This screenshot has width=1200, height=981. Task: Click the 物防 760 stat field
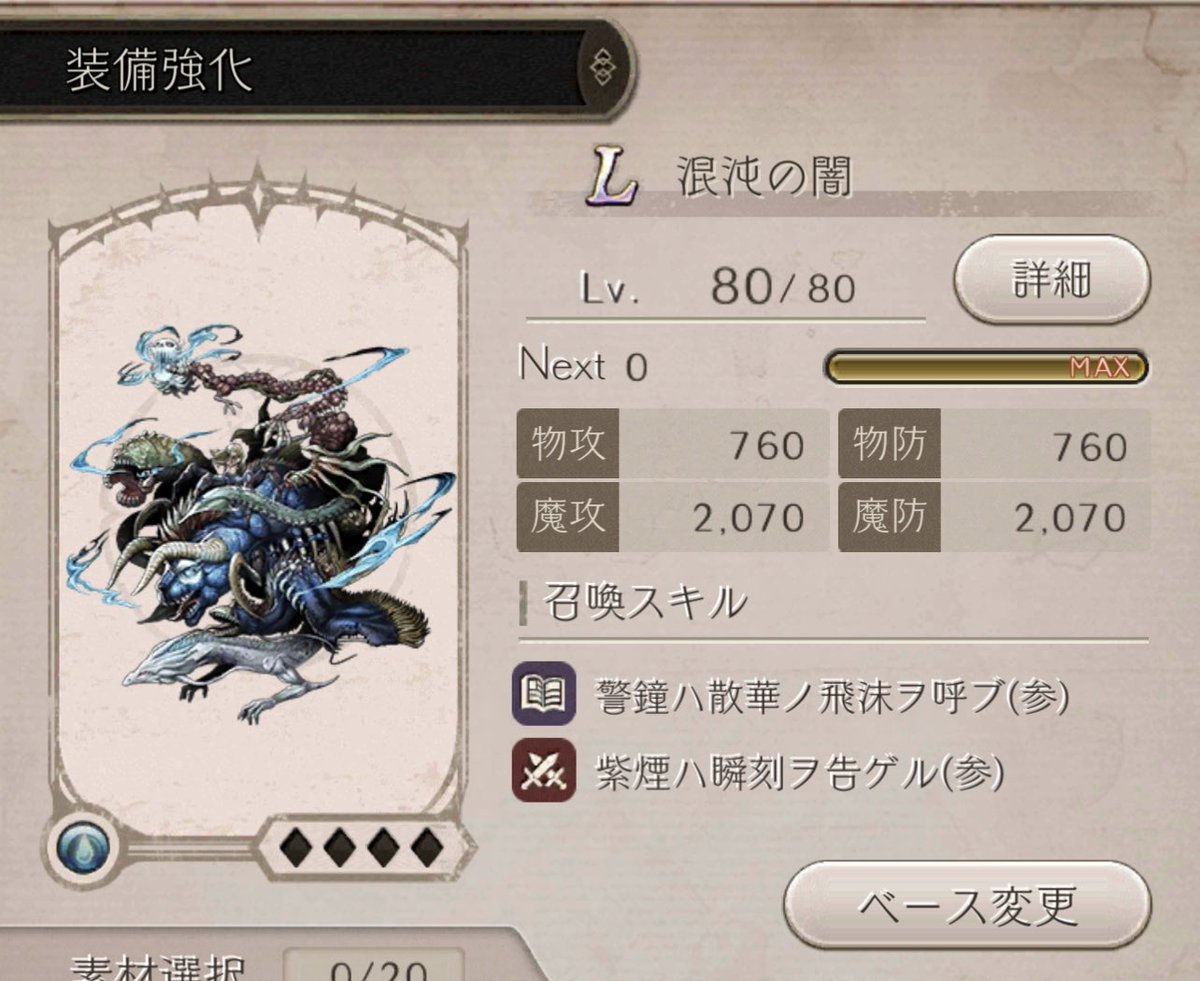(x=994, y=446)
